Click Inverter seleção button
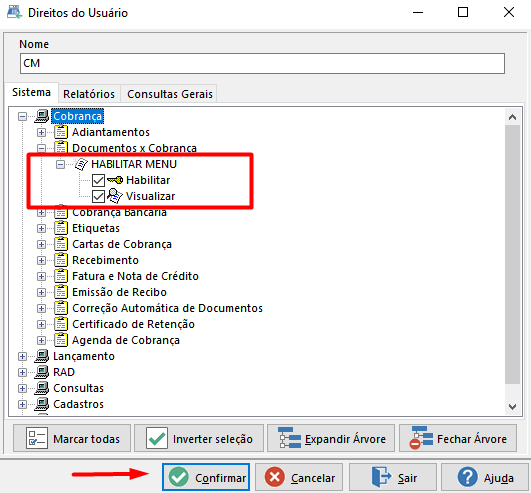The width and height of the screenshot is (531, 493). click(199, 438)
